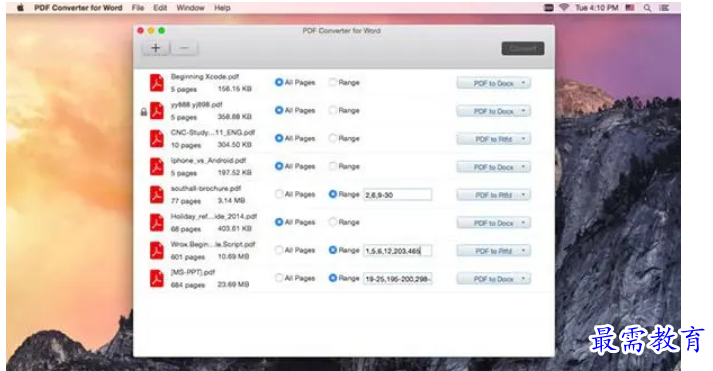Select PDF icon of [MS-PPT].pdf

point(157,279)
